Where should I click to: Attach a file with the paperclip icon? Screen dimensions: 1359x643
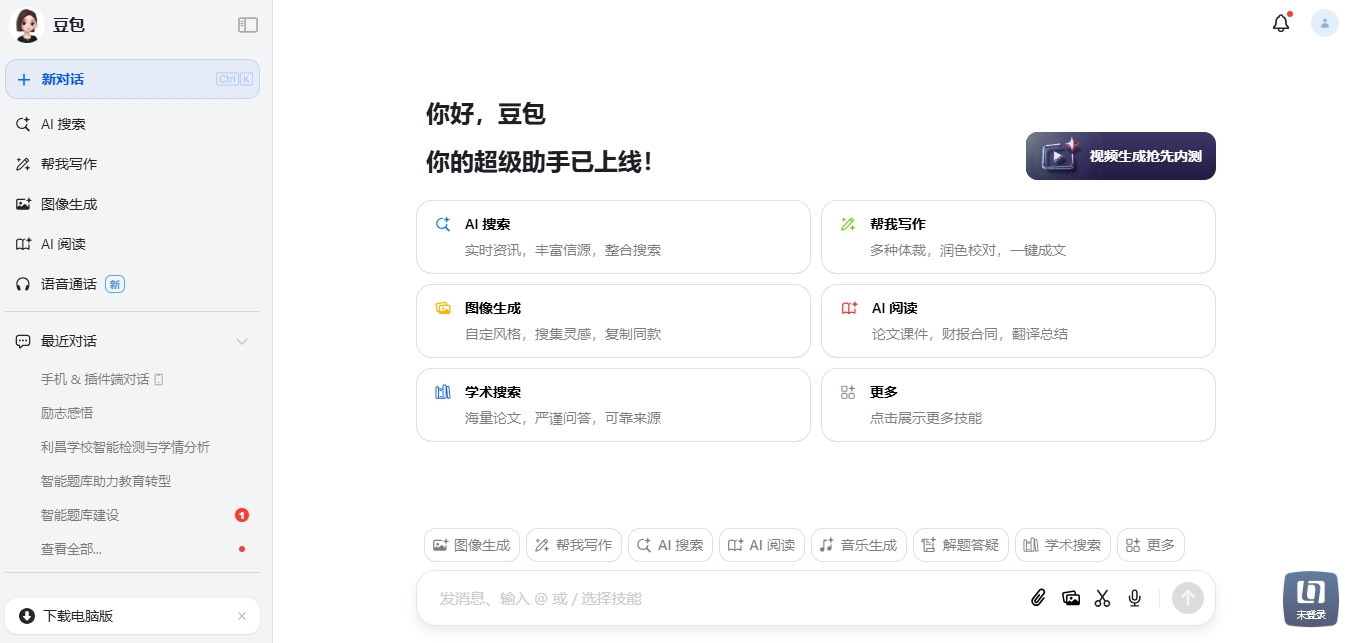1038,598
